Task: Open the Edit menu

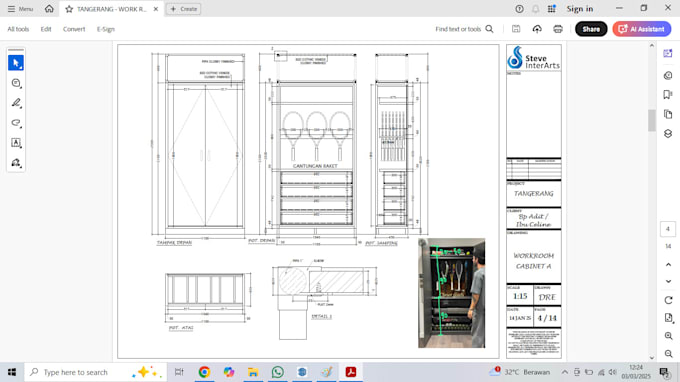Action: pos(46,29)
